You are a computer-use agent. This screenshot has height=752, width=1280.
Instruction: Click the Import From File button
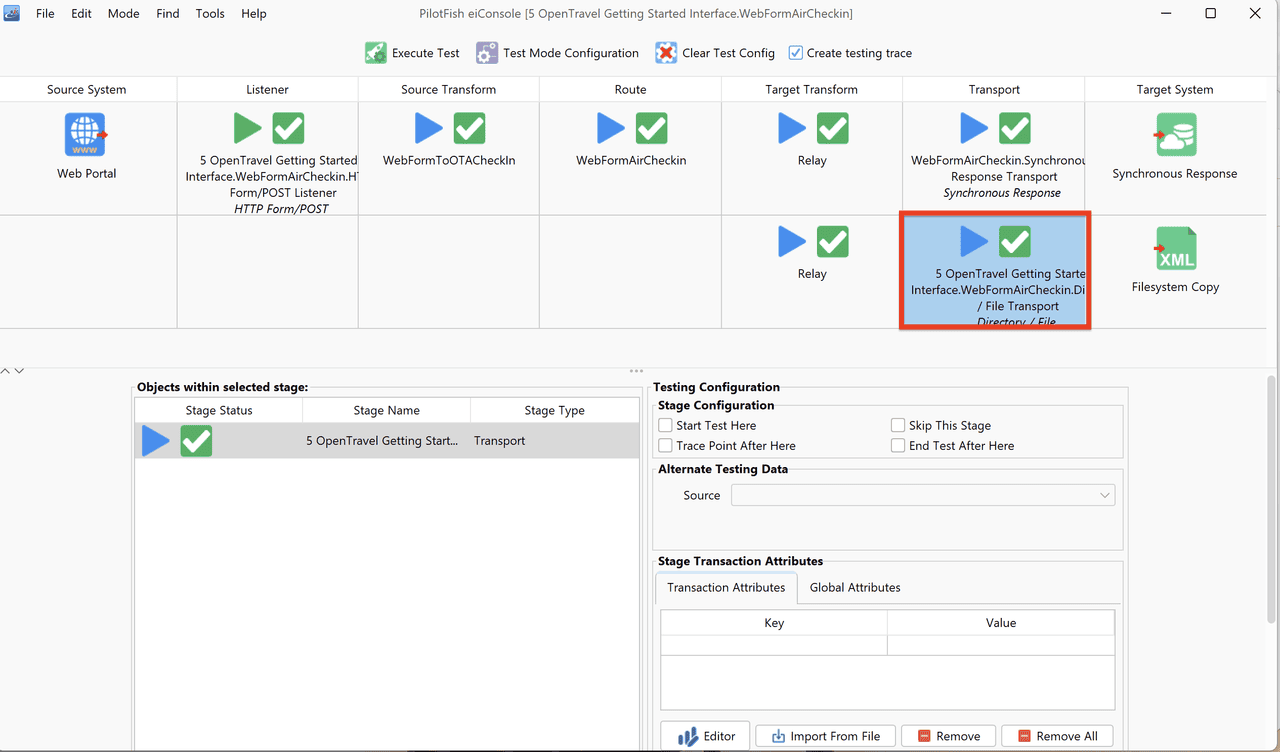click(x=825, y=736)
